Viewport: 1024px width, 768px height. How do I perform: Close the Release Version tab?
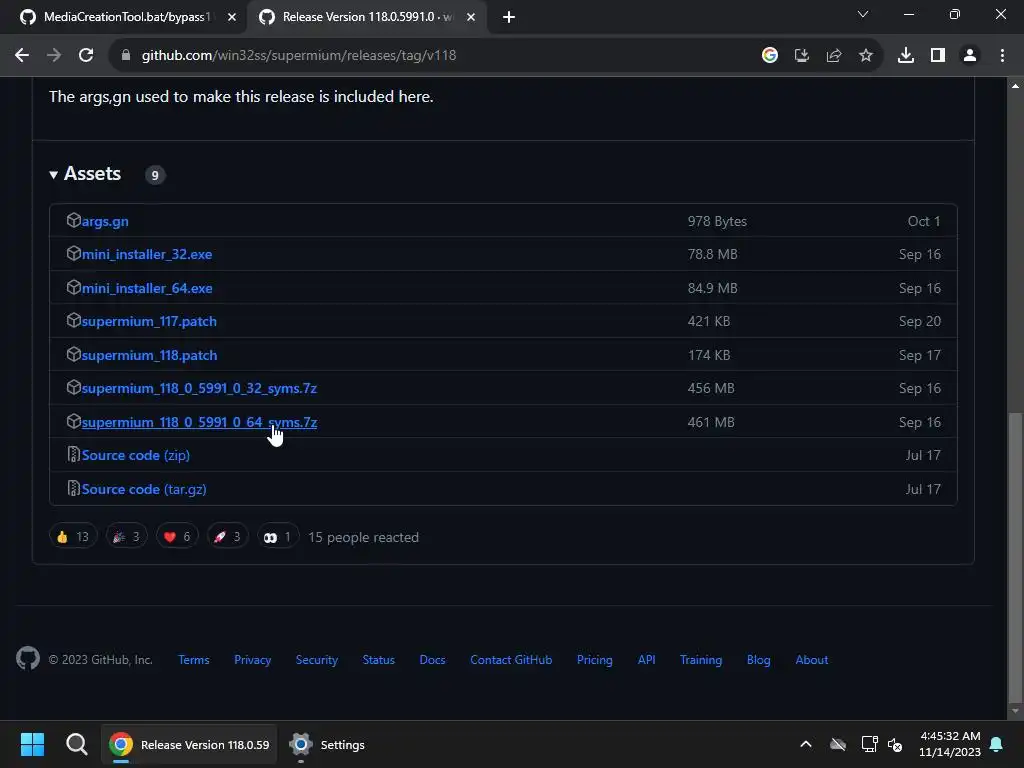pyautogui.click(x=471, y=17)
